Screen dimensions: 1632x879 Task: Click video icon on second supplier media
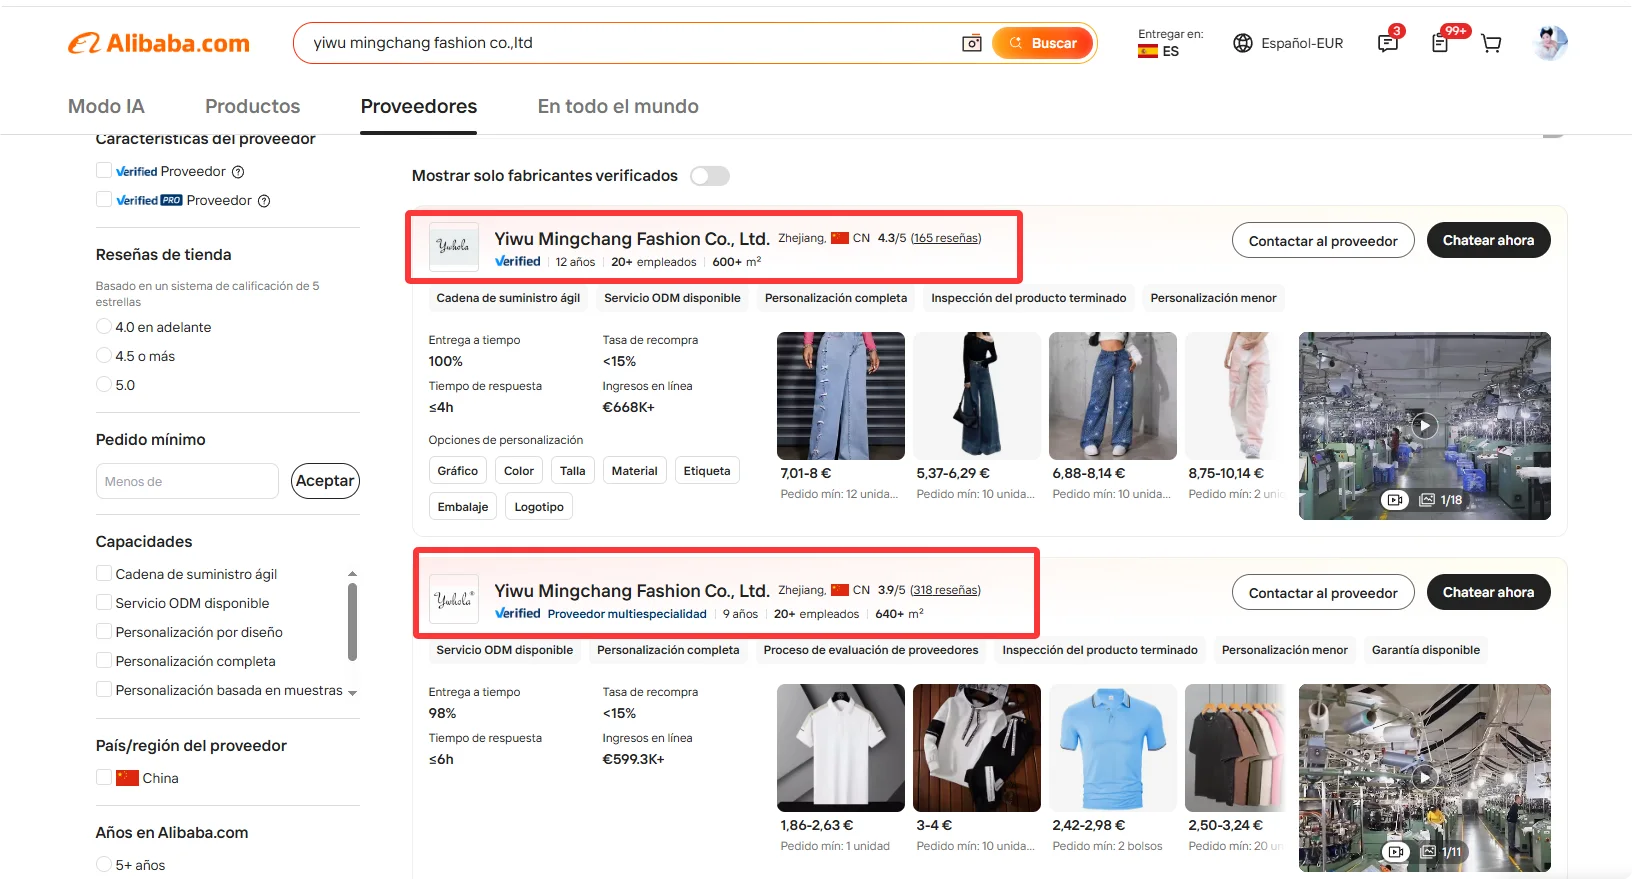coord(1395,852)
